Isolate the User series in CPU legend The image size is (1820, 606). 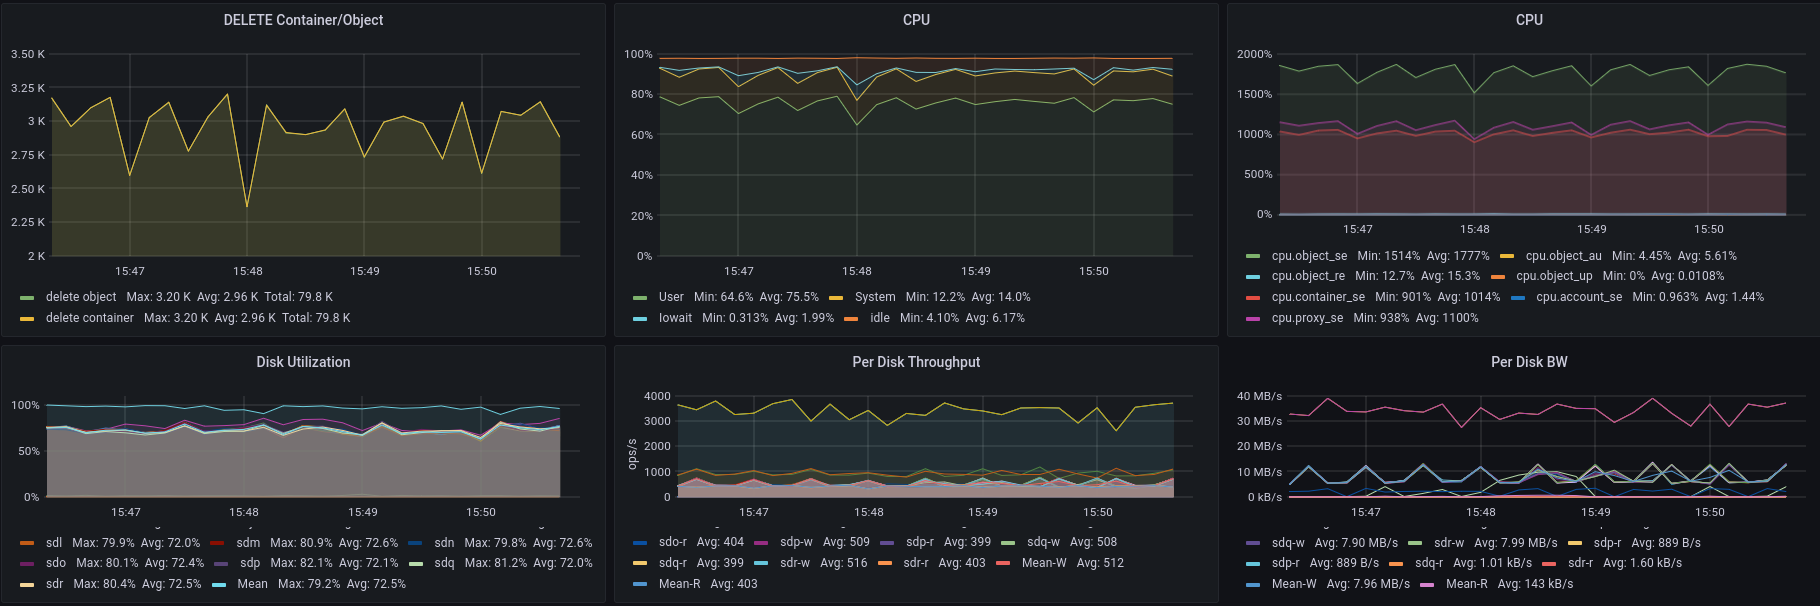671,297
